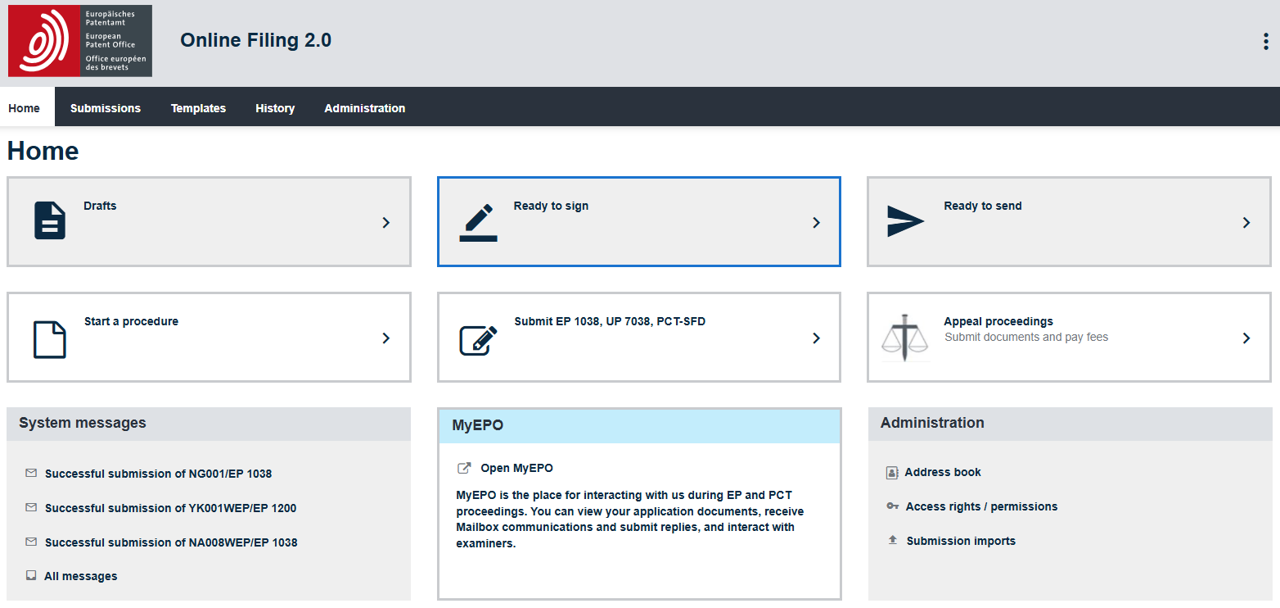Viewport: 1280px width, 608px height.
Task: Open Access rights / permissions link
Action: point(981,507)
